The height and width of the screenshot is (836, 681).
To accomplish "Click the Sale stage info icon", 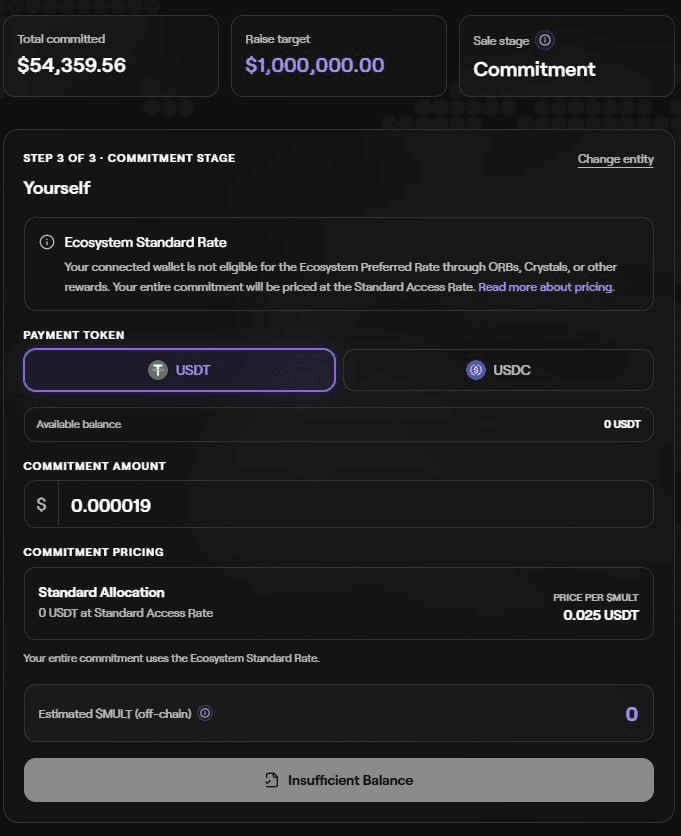I will [x=544, y=40].
